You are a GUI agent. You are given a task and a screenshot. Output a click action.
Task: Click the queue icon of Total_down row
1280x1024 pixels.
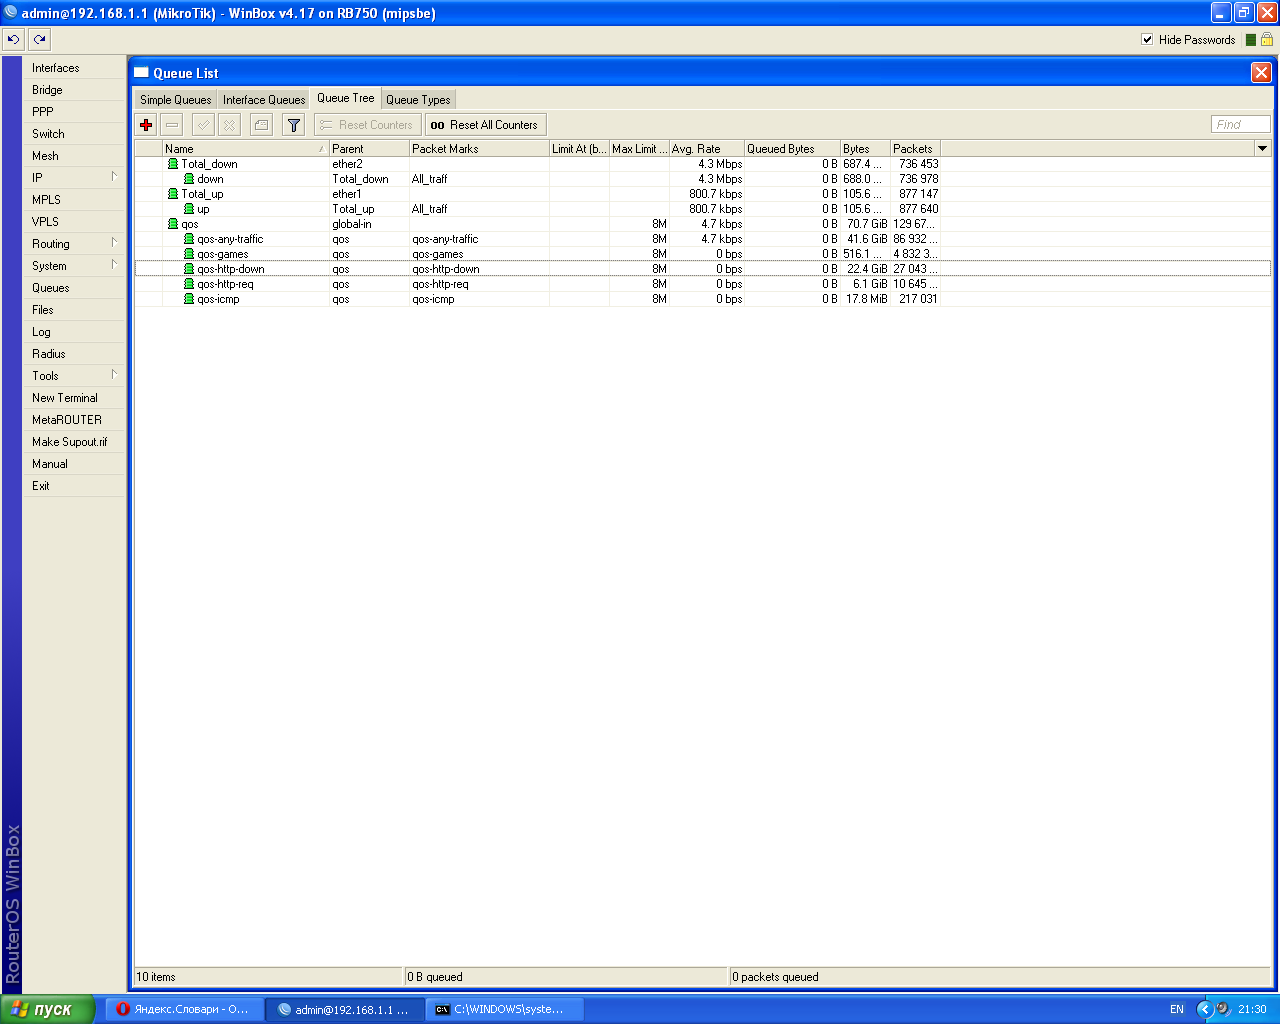click(173, 164)
